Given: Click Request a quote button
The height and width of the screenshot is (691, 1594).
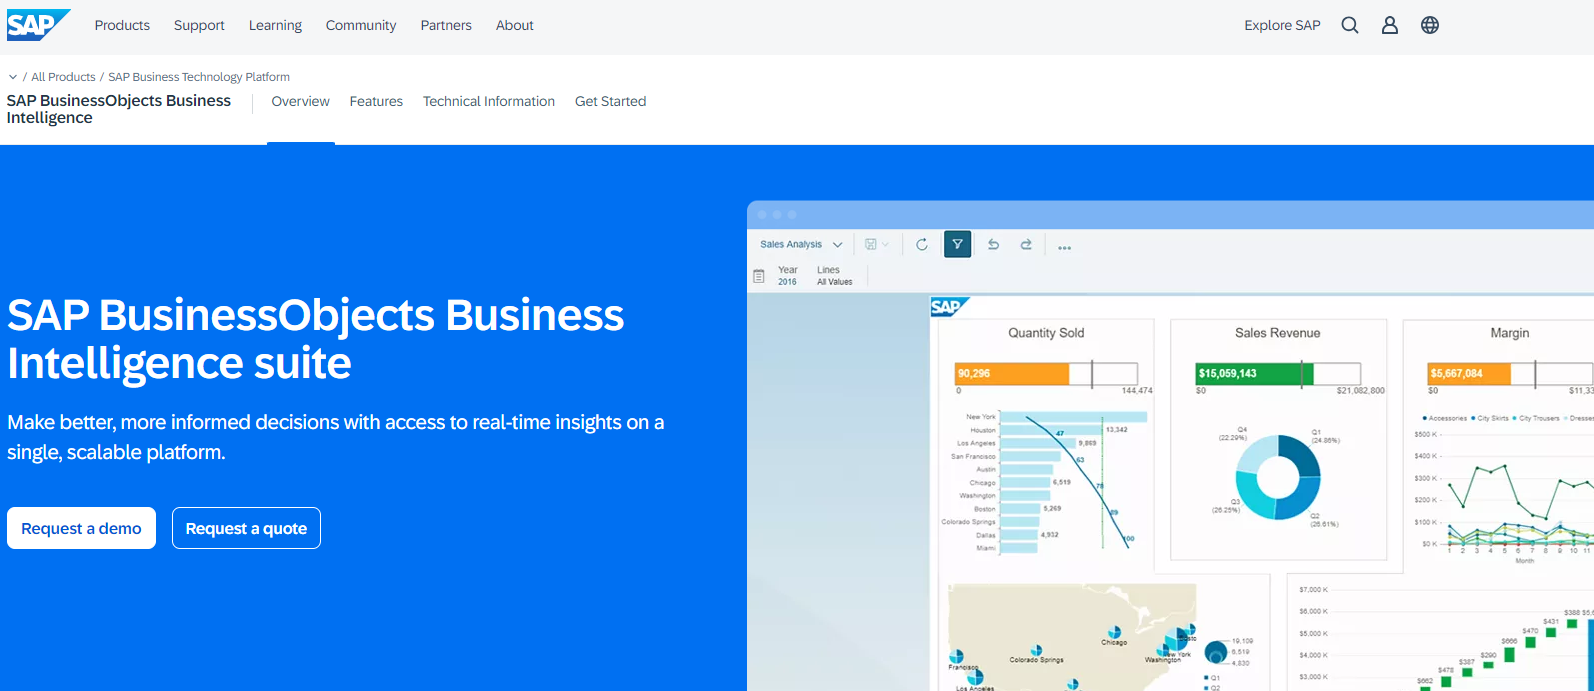Looking at the screenshot, I should (246, 528).
